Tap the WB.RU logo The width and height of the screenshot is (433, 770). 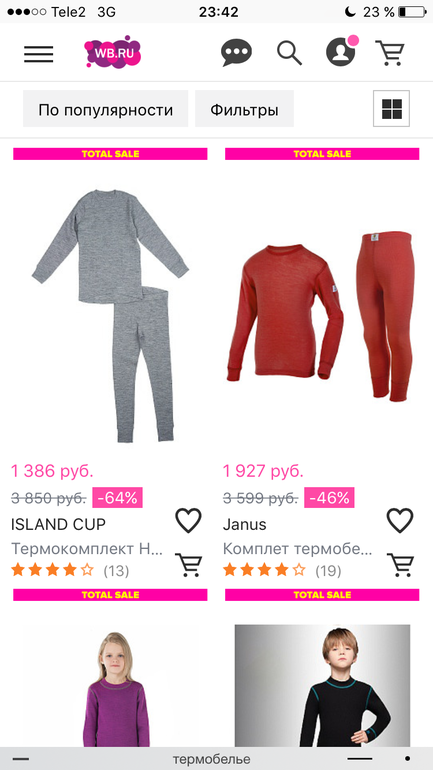(113, 52)
